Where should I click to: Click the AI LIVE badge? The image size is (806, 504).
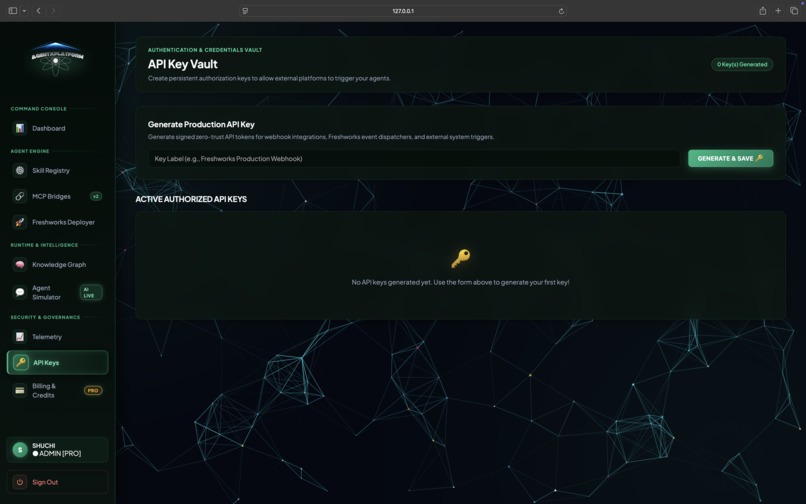[91, 292]
